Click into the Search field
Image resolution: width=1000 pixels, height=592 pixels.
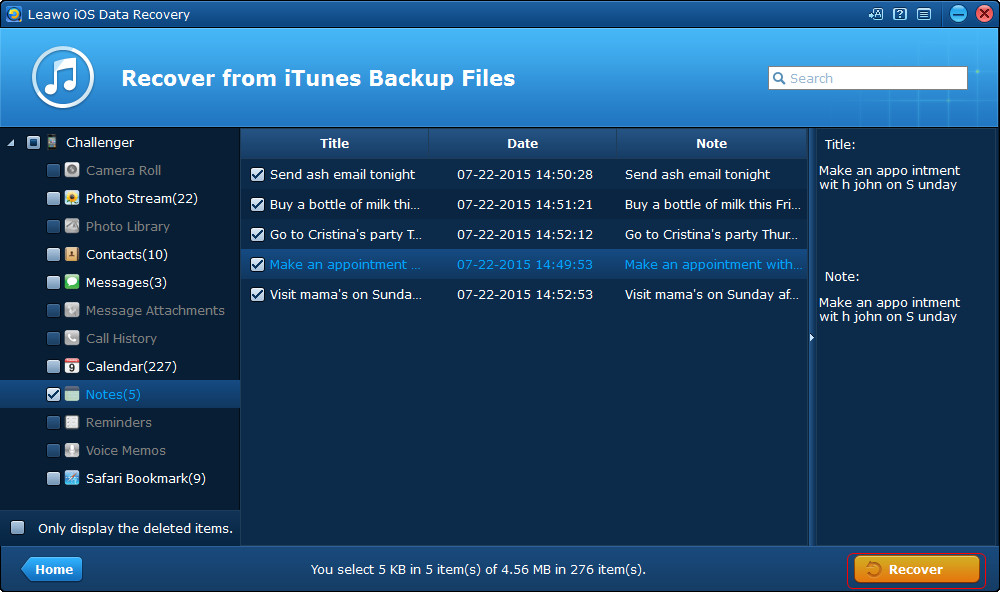867,78
